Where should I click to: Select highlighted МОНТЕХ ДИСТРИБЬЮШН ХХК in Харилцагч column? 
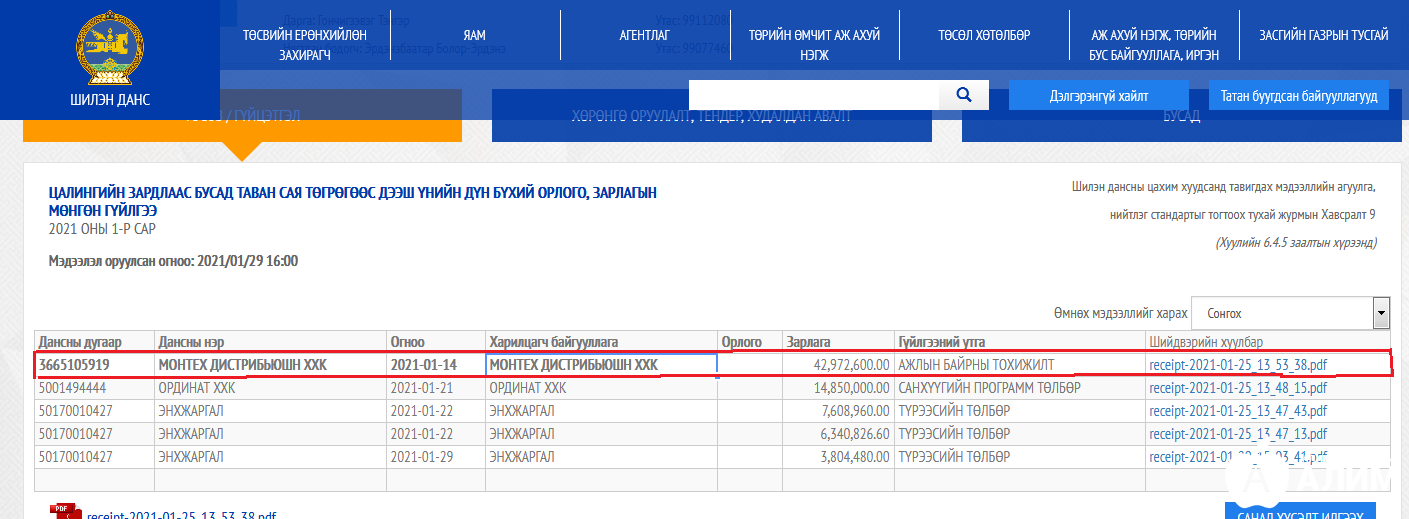[x=601, y=365]
